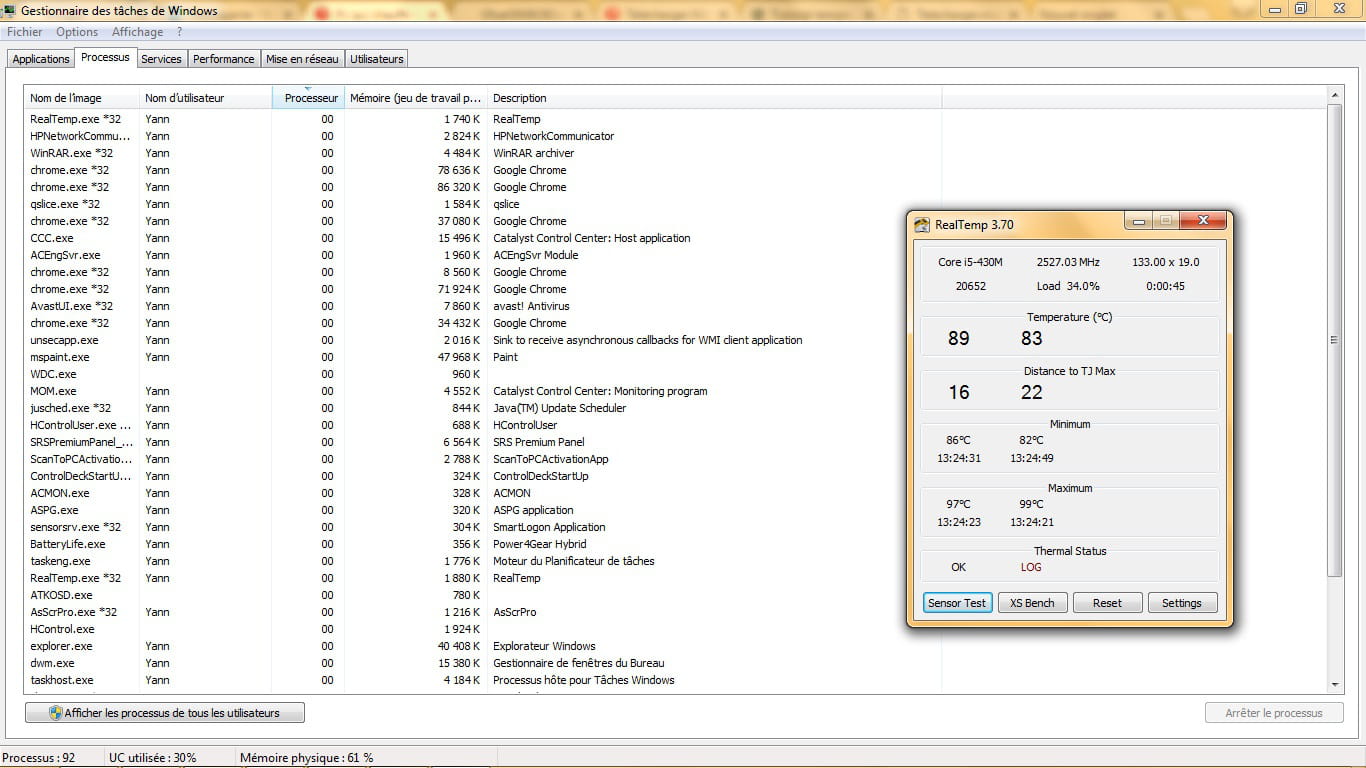The width and height of the screenshot is (1366, 768).
Task: Select the qslice.exe *32 process
Action: click(x=483, y=204)
